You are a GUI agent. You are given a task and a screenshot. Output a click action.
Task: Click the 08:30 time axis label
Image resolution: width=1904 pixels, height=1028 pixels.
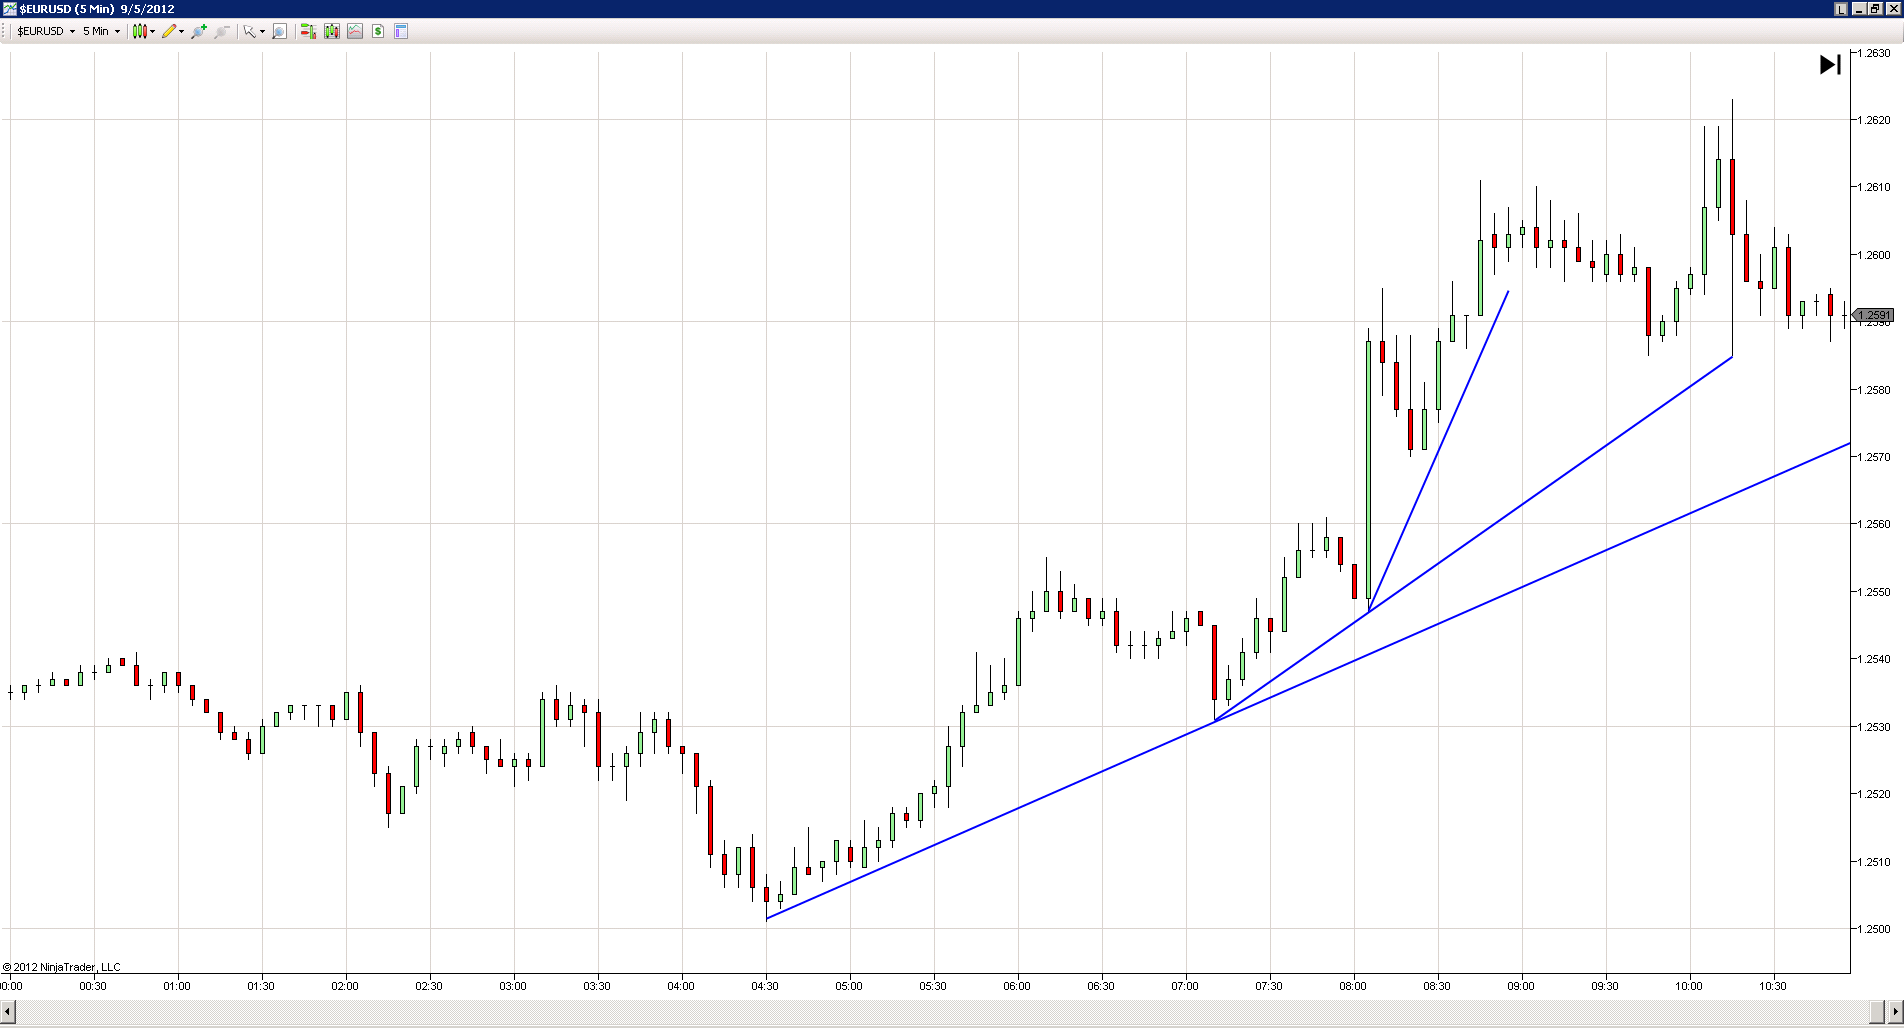pos(1437,986)
